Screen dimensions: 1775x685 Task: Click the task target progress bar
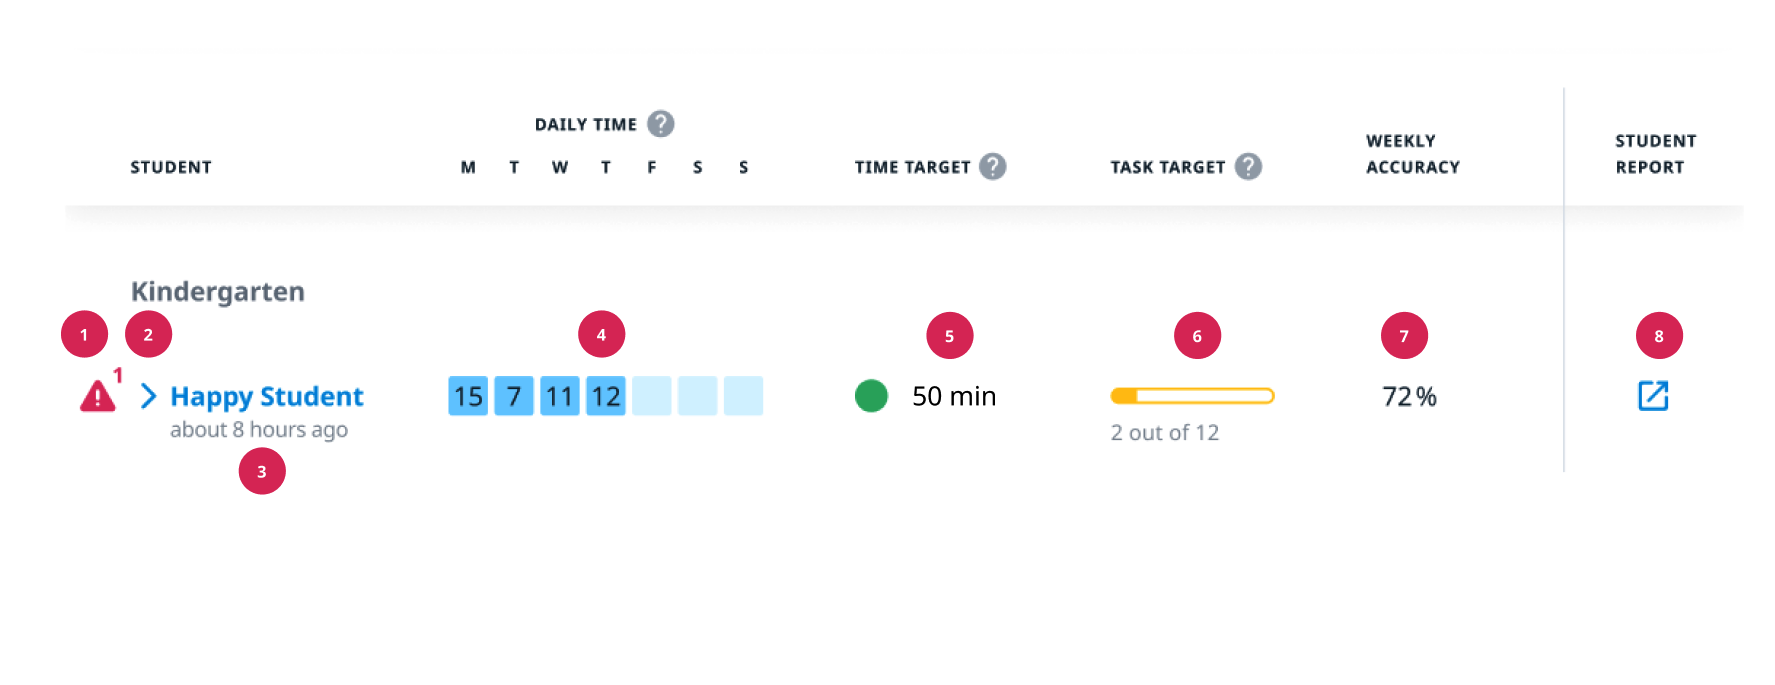pos(1192,396)
